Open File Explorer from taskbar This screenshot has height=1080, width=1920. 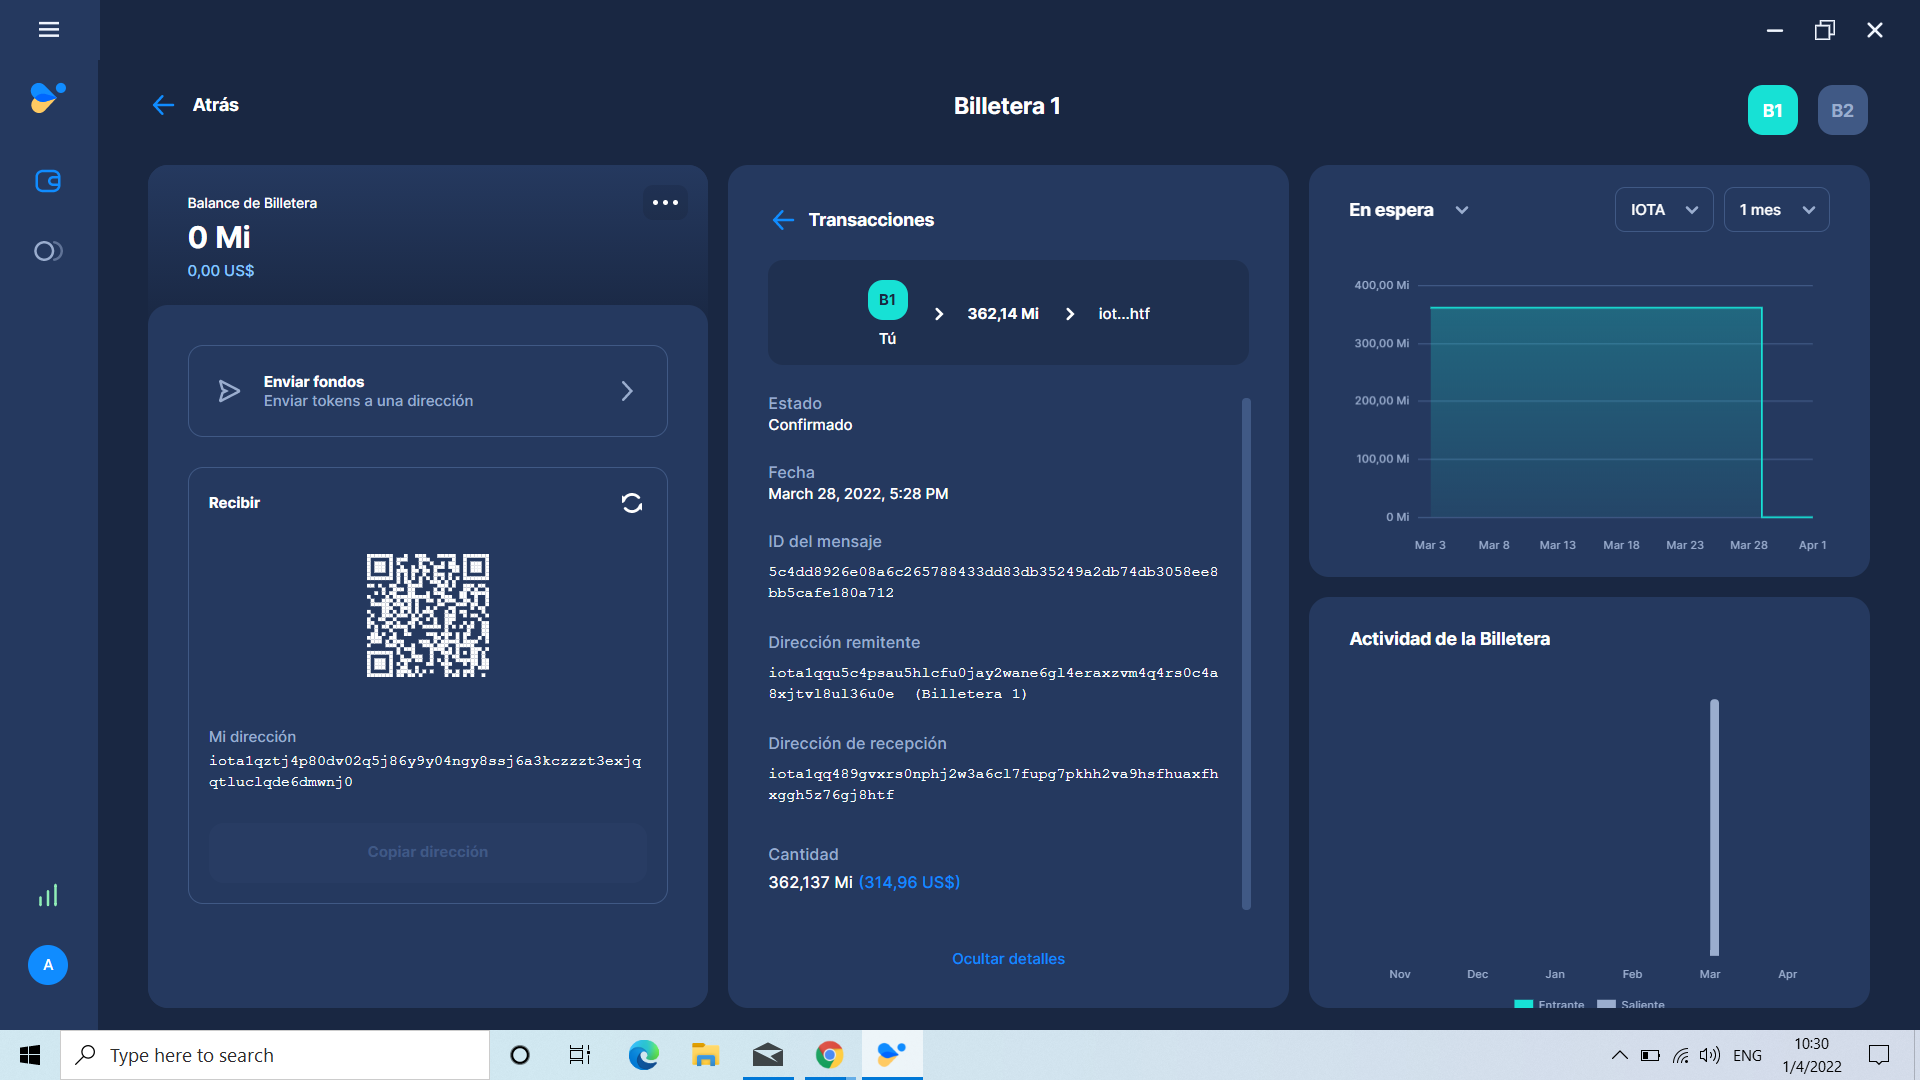[705, 1055]
